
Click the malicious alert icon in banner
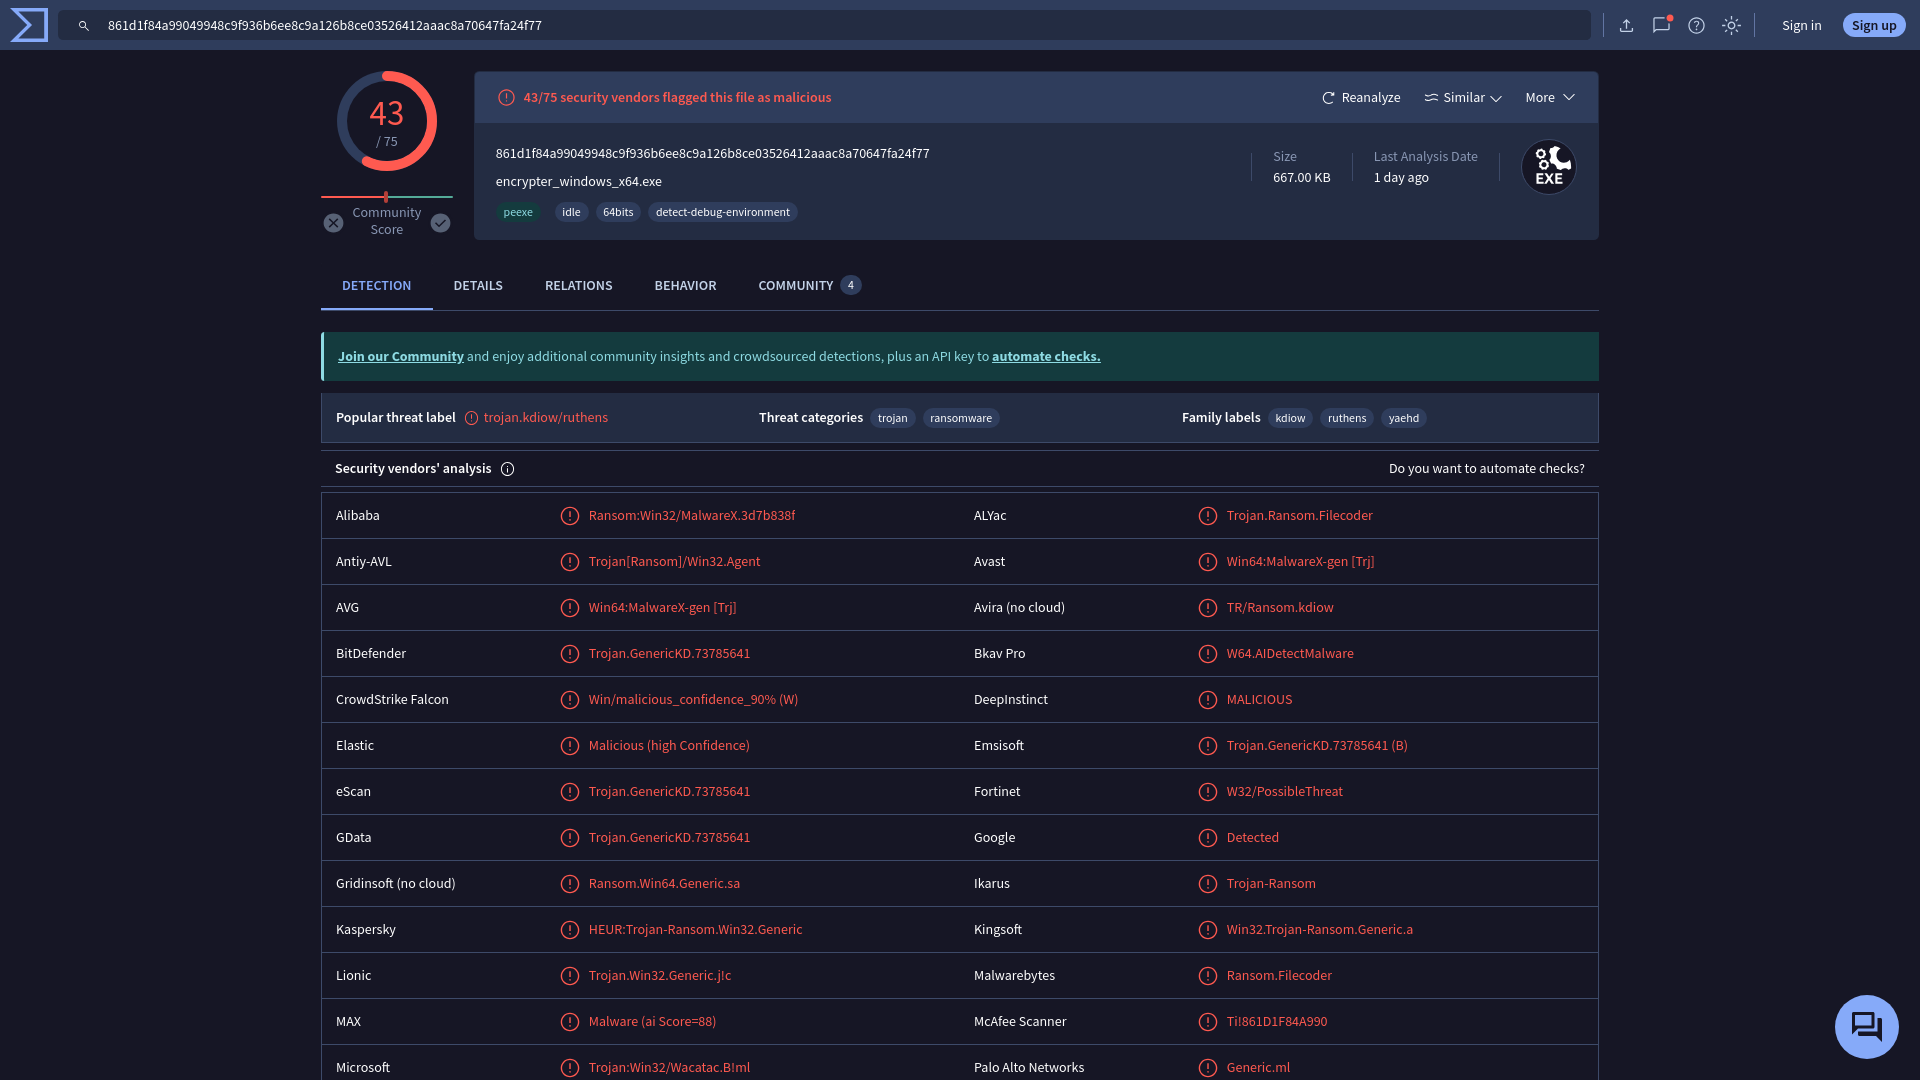click(506, 98)
